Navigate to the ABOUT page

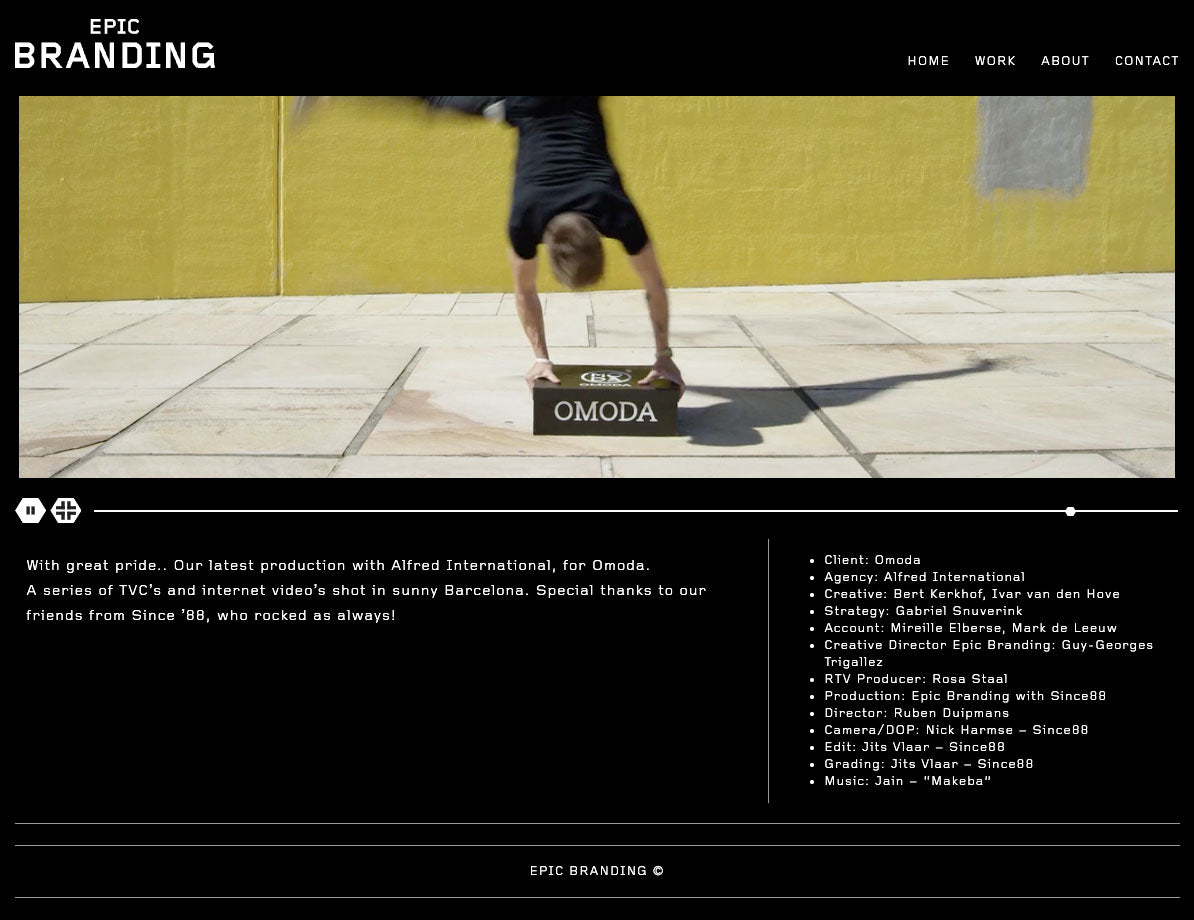point(1065,61)
